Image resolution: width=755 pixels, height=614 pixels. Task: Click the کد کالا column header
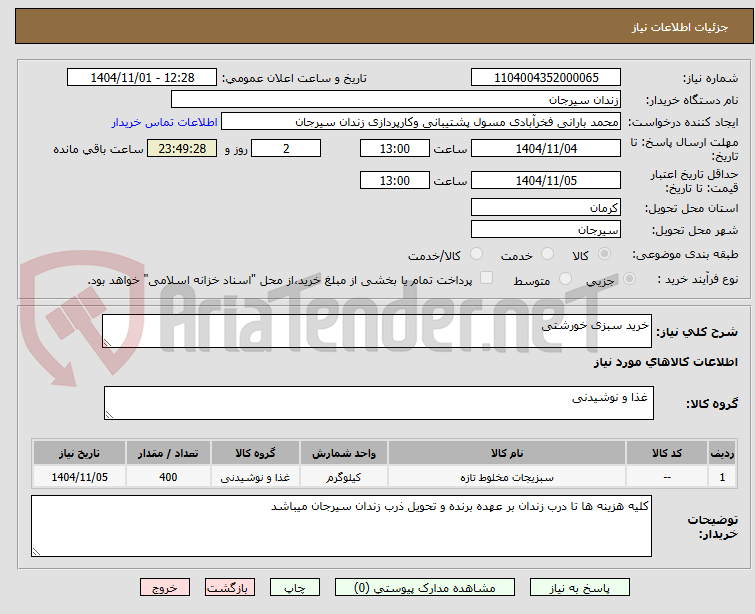(666, 453)
